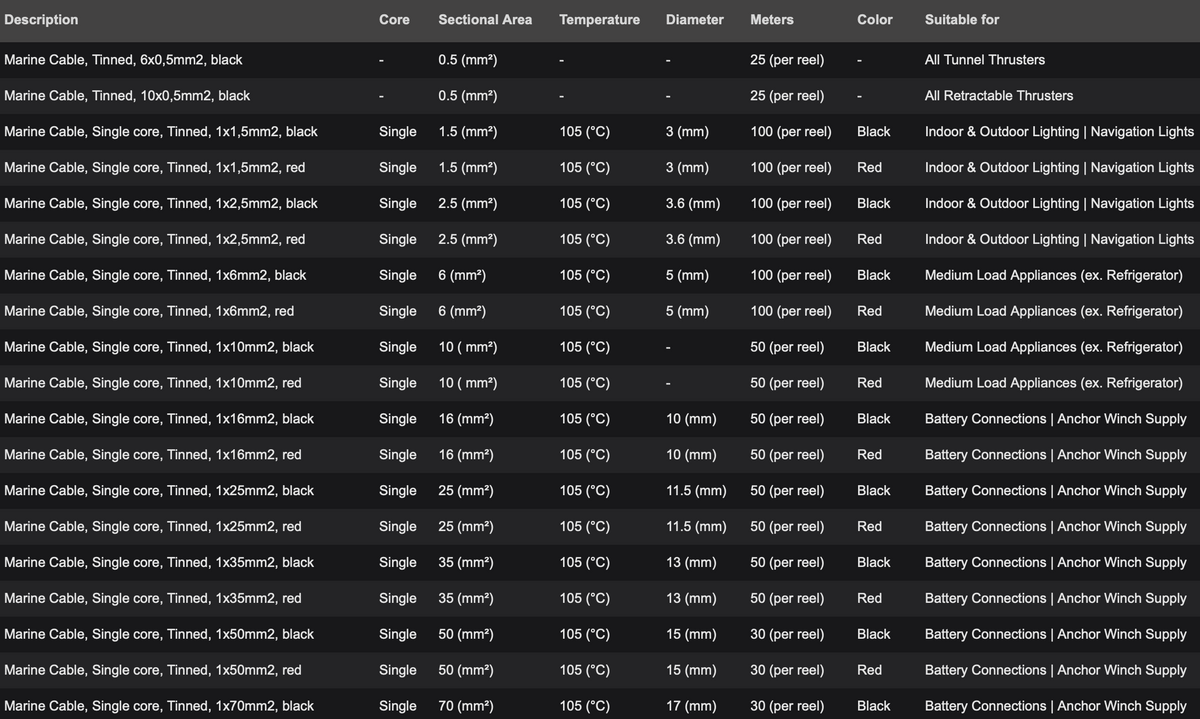Image resolution: width=1200 pixels, height=719 pixels.
Task: Open Single core 1x35mm2 red description
Action: [x=153, y=598]
